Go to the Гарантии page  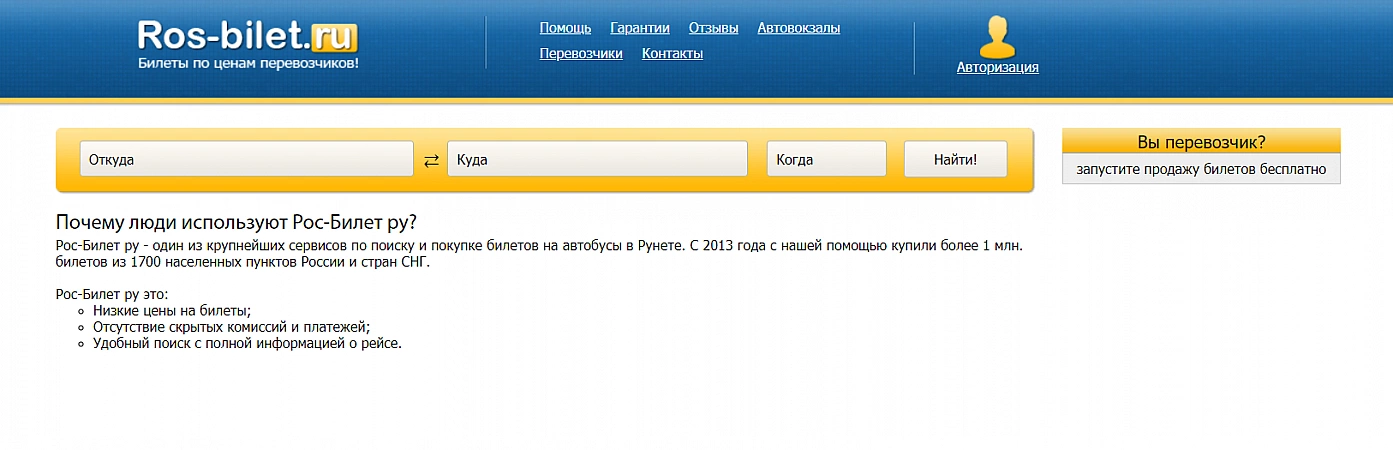(x=640, y=28)
